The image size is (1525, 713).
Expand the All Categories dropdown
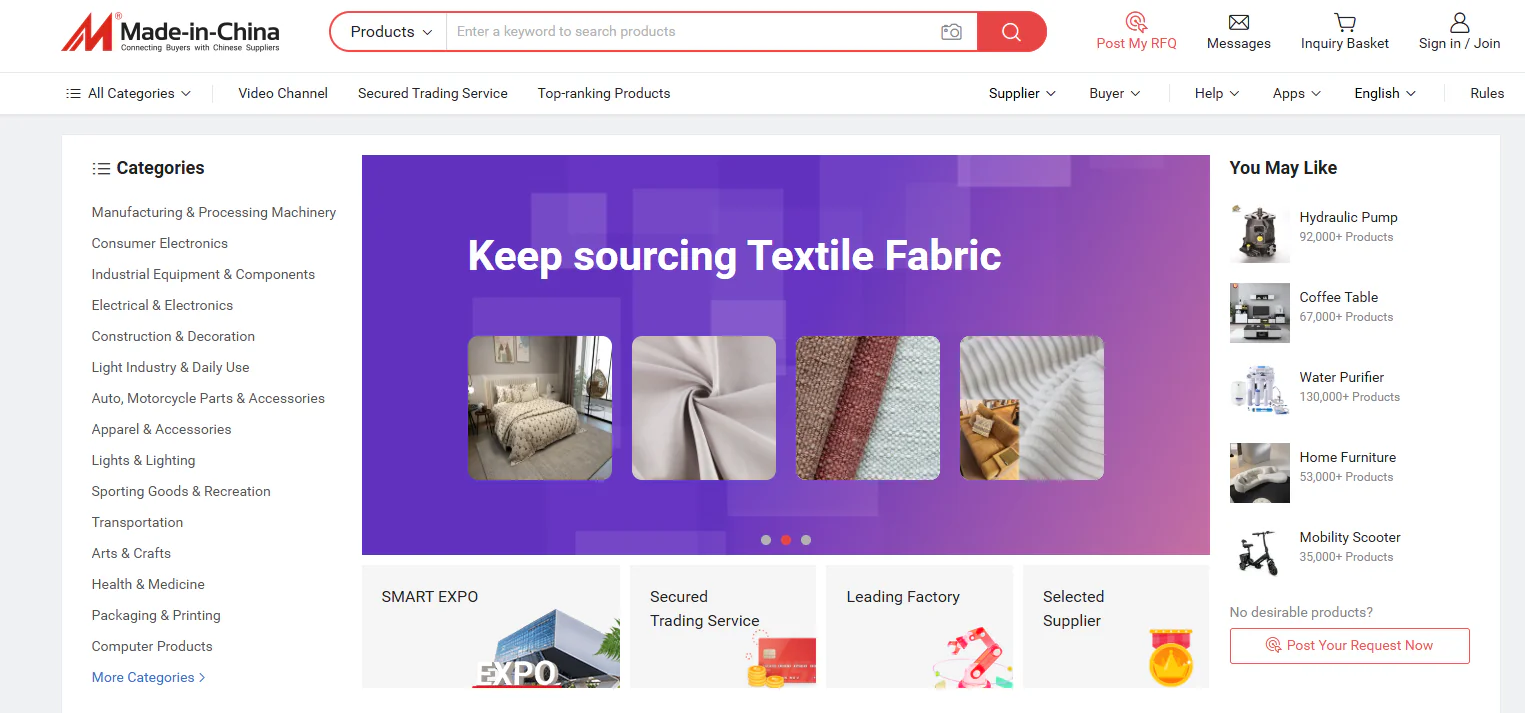pyautogui.click(x=128, y=93)
